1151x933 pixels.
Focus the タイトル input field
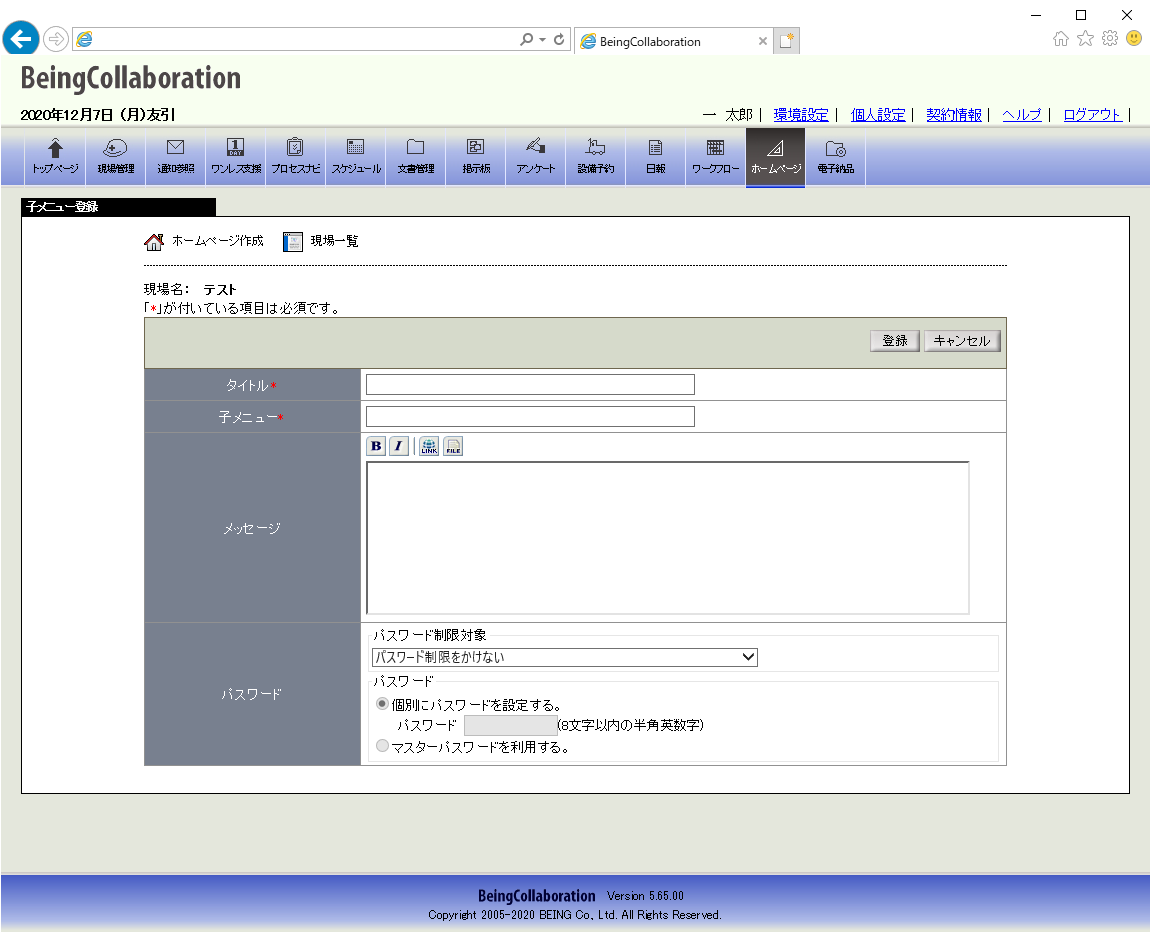coord(530,385)
